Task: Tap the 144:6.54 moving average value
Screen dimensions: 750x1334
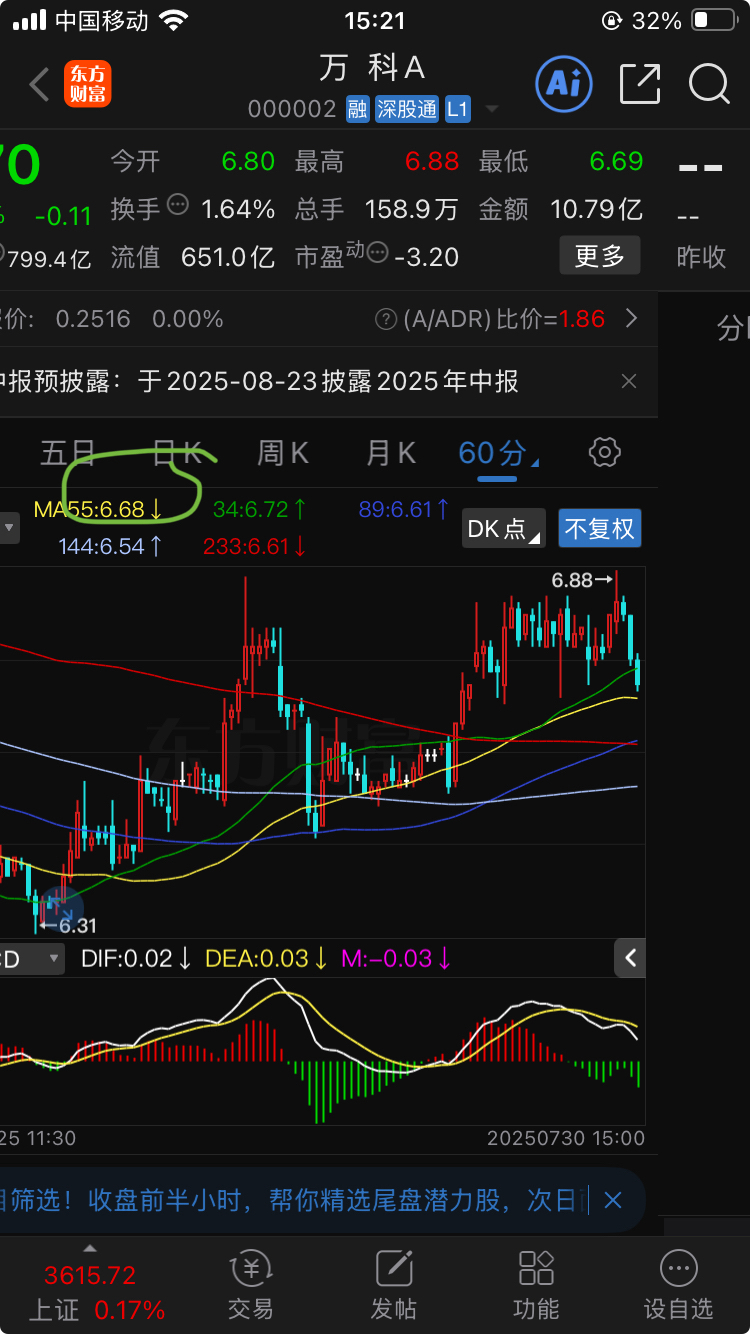Action: [x=111, y=546]
